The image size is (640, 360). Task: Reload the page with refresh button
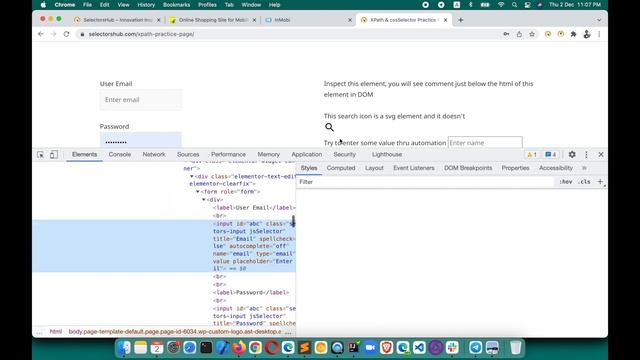(x=66, y=34)
